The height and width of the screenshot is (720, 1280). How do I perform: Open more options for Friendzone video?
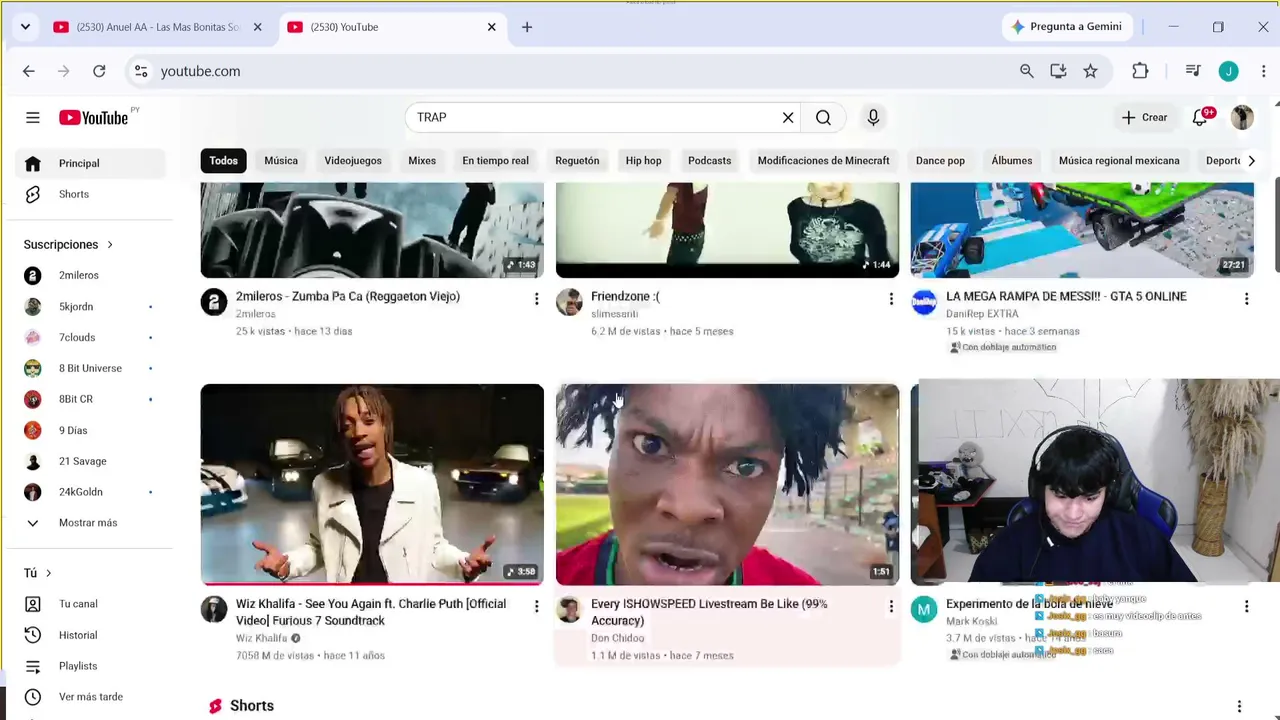[891, 298]
